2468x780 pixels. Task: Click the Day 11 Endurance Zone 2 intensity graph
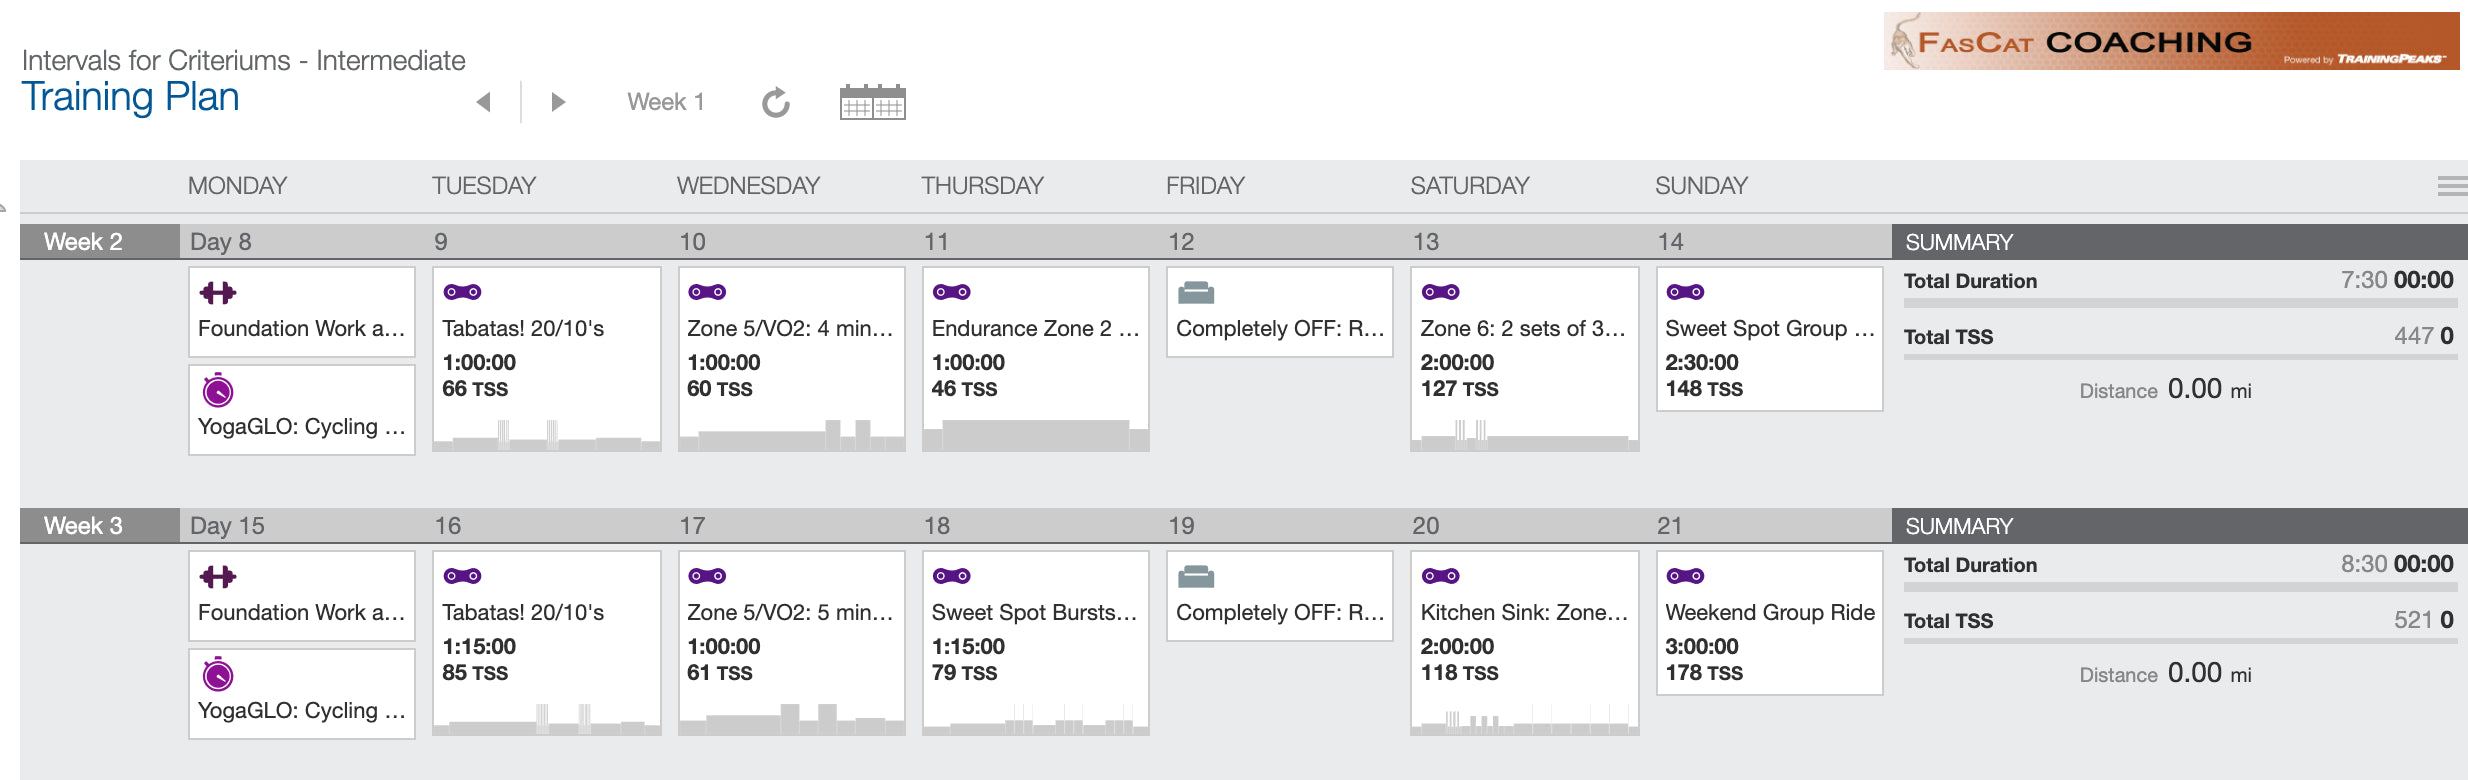click(1036, 435)
